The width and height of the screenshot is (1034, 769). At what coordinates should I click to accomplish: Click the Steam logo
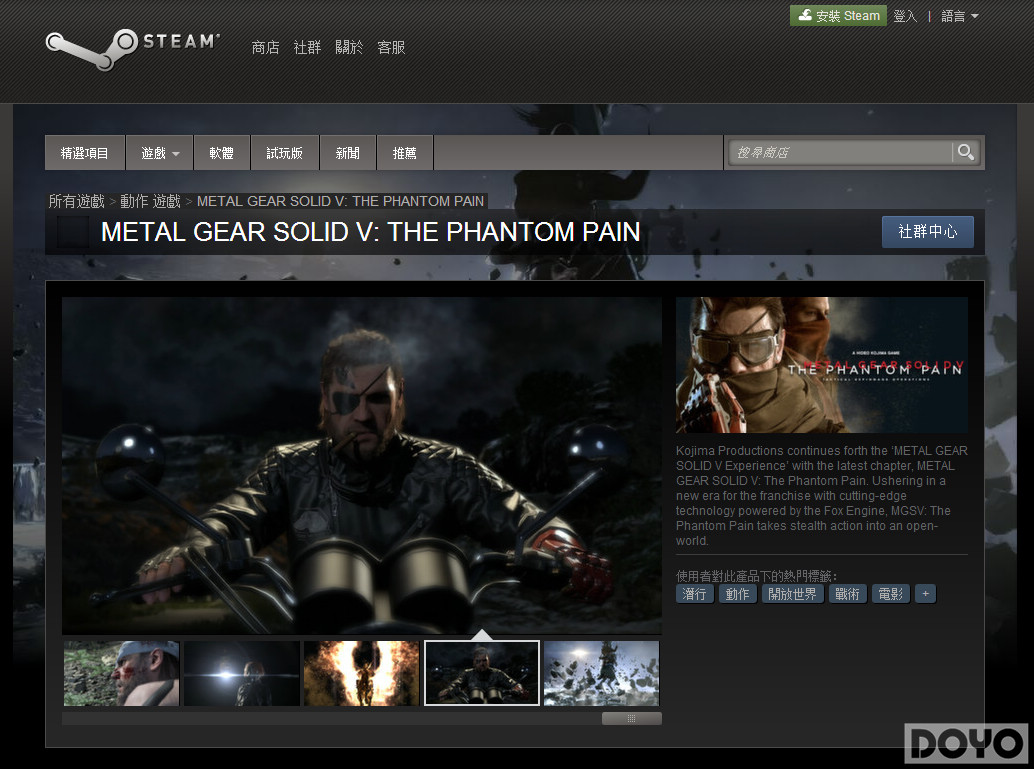(133, 49)
